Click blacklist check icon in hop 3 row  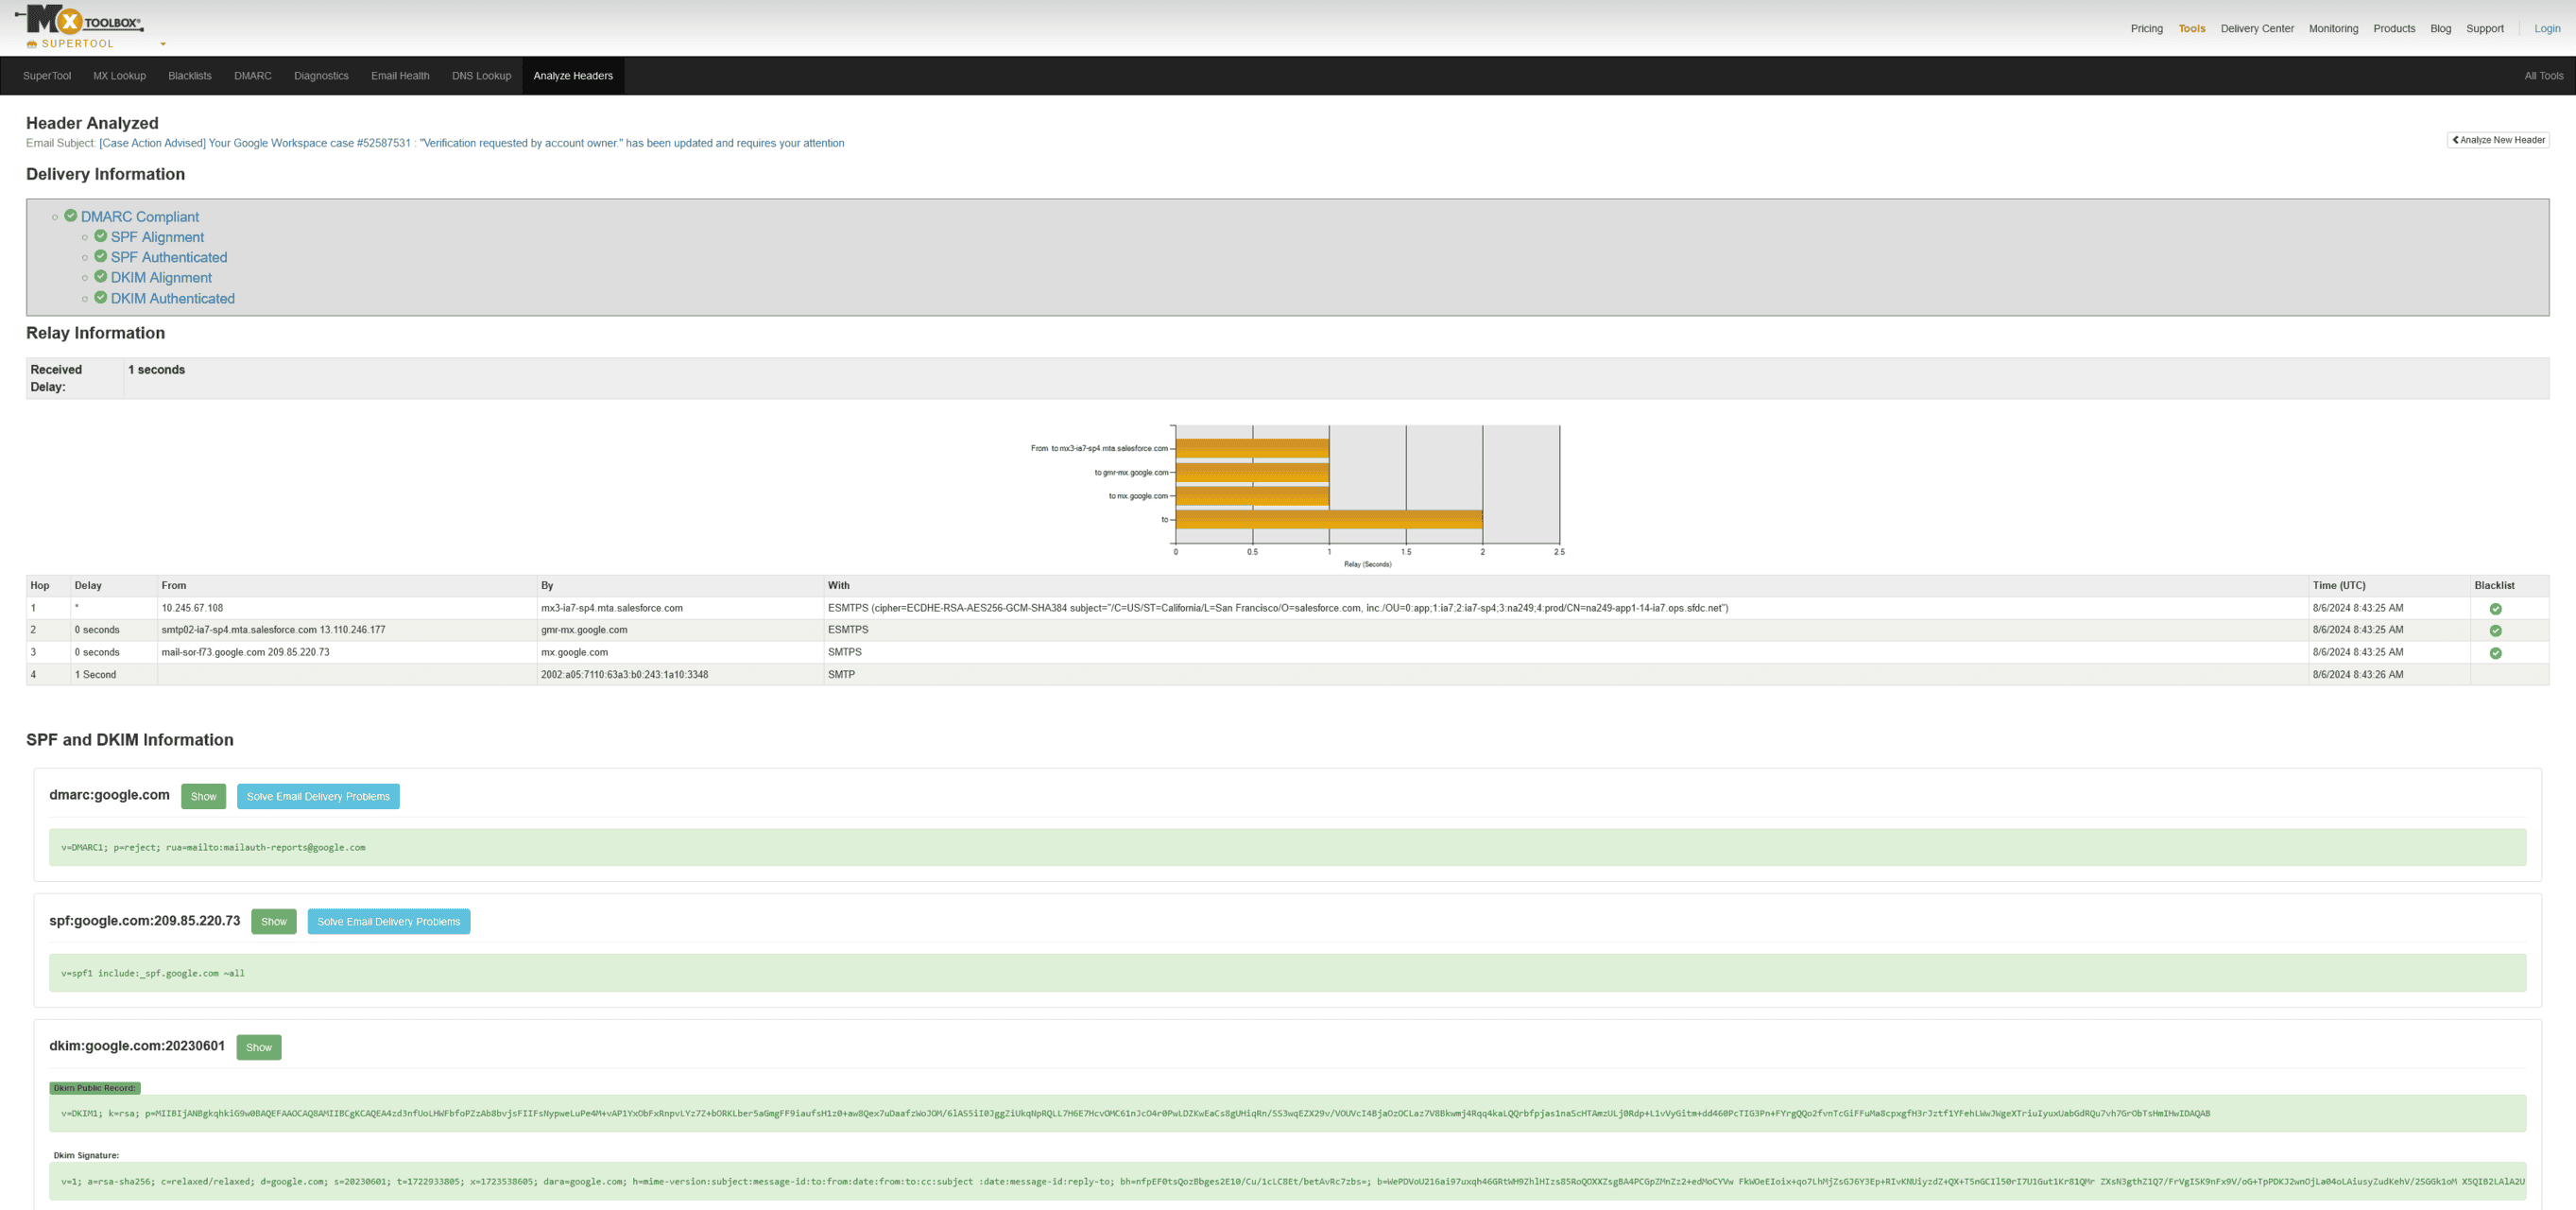(x=2495, y=653)
